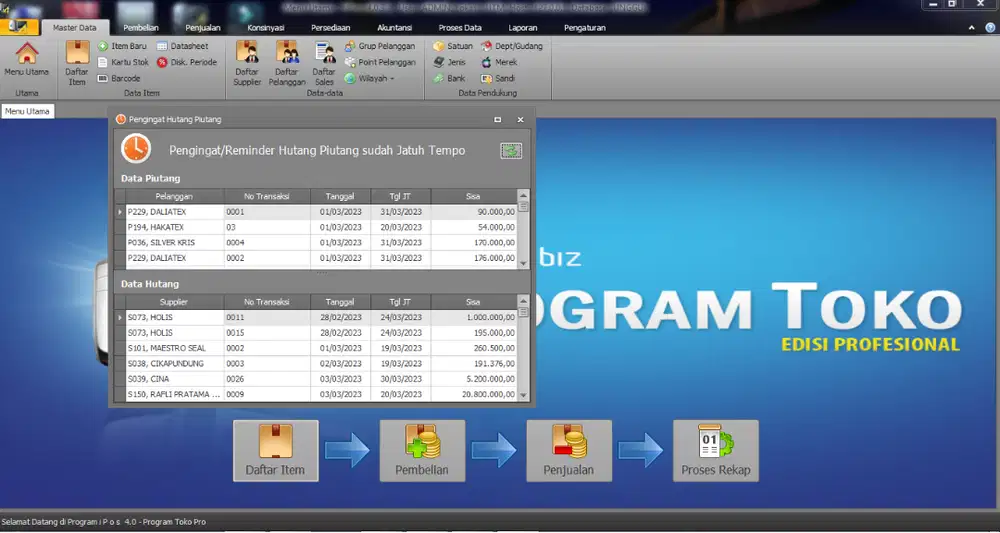
Task: Click the Penjualan workflow button
Action: [x=568, y=450]
